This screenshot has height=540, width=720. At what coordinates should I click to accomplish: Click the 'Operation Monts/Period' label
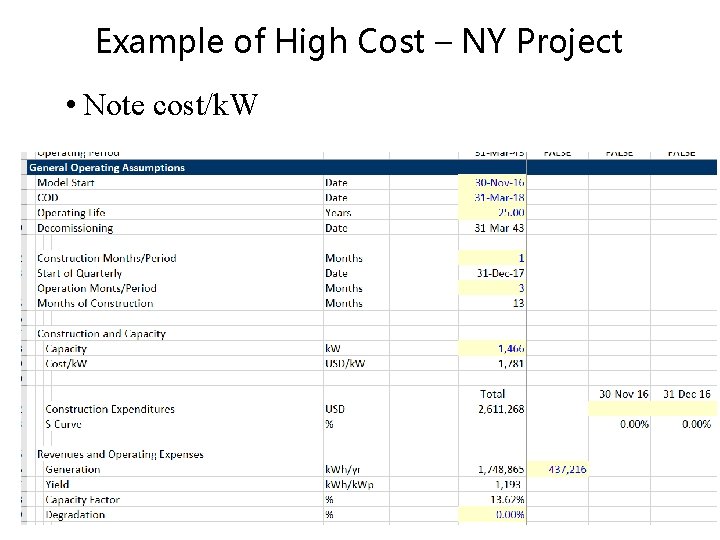point(97,288)
